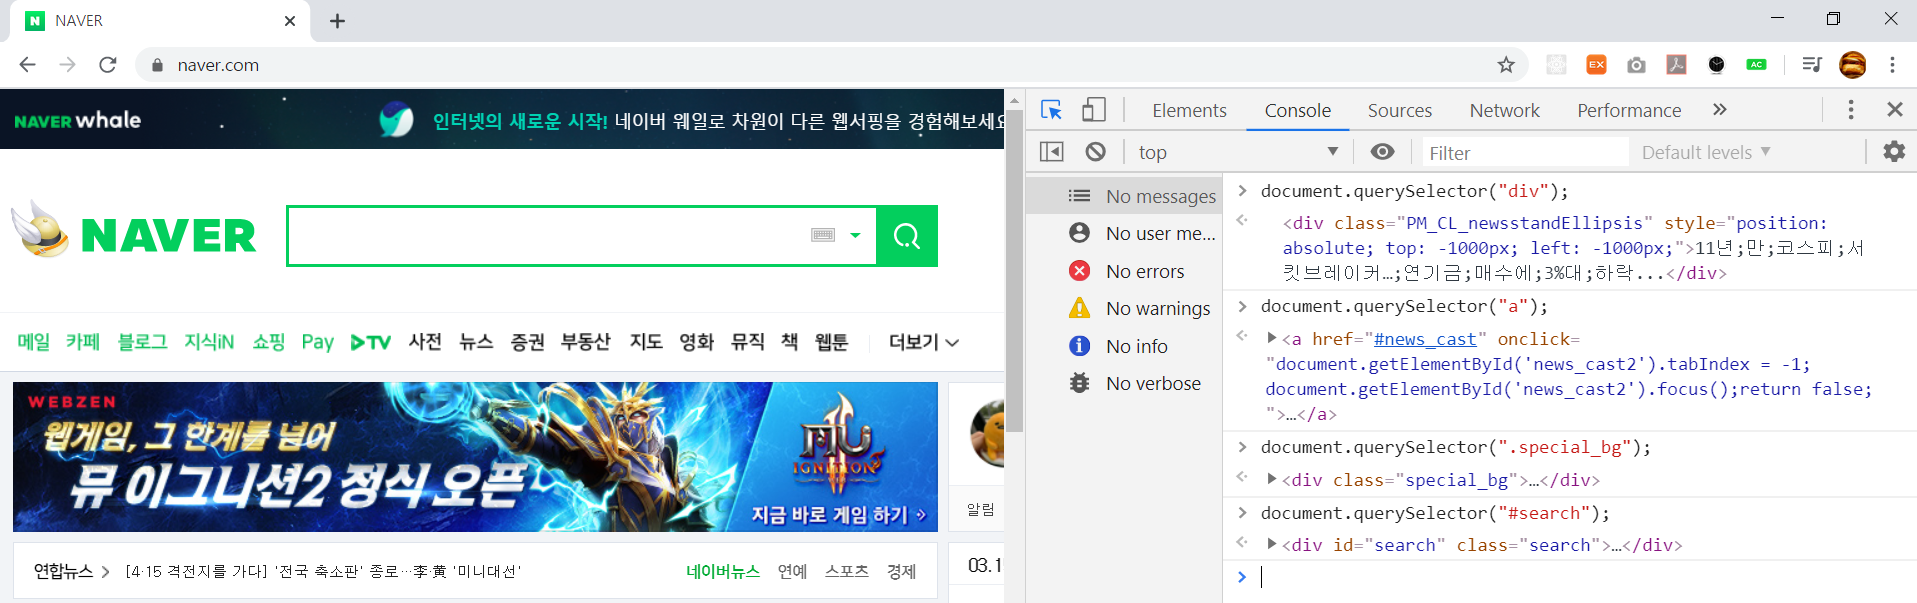Open the pale extension icon left of the EX icon
Screen dimensions: 1917x603
tap(1556, 65)
